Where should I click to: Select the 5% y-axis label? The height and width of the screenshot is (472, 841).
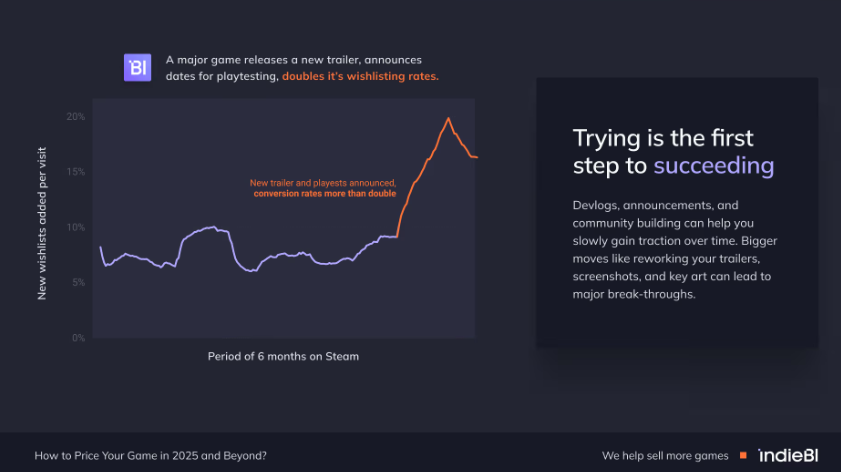click(x=78, y=283)
